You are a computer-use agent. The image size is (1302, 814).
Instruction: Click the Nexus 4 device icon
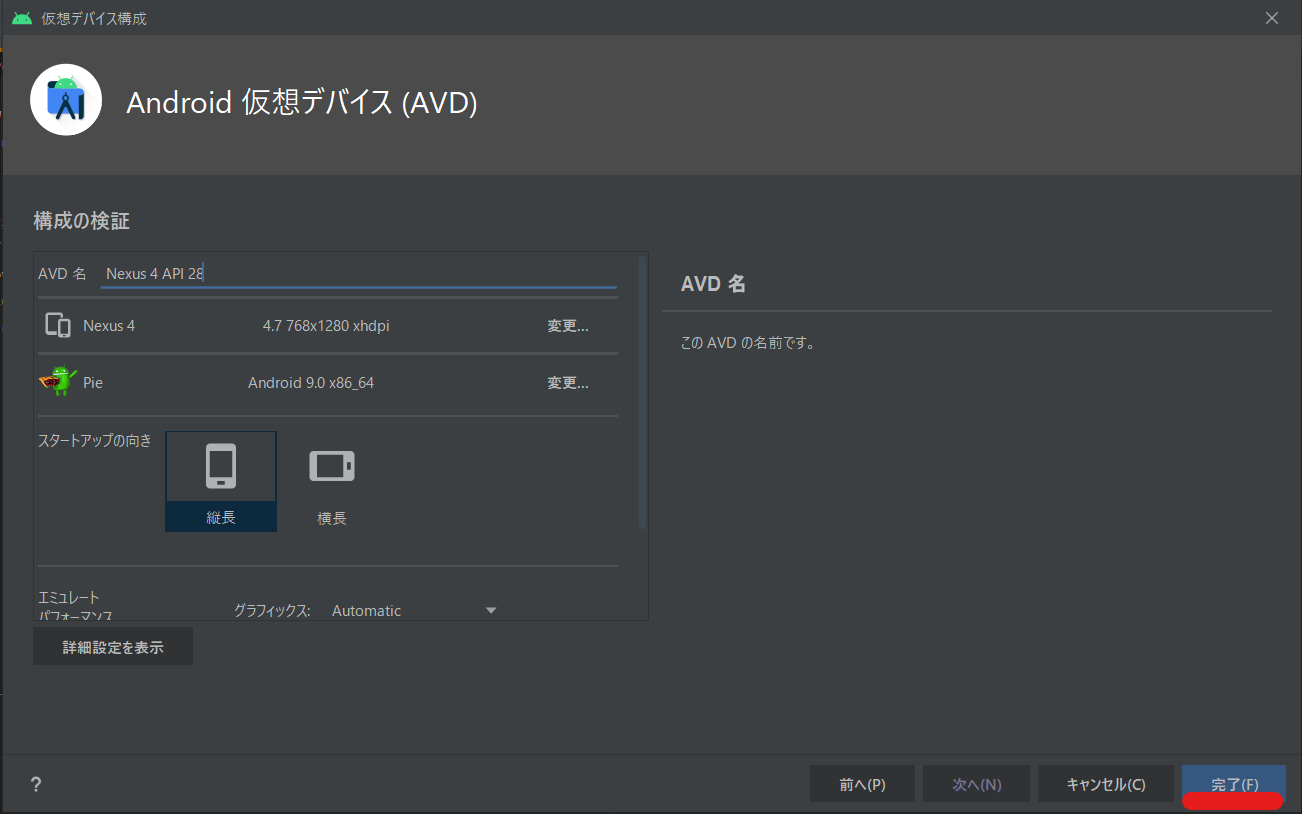coord(58,325)
